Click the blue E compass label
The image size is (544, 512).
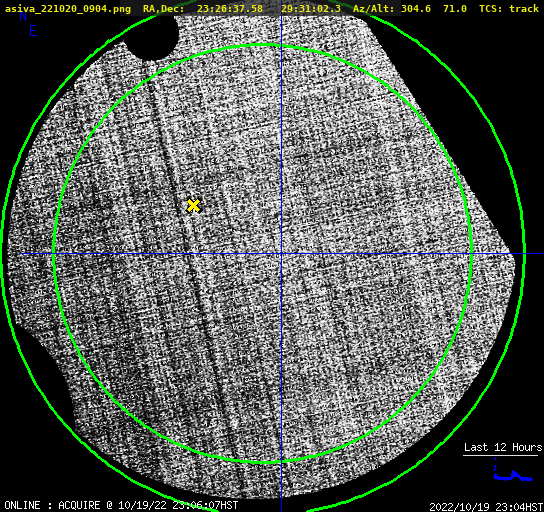33,31
